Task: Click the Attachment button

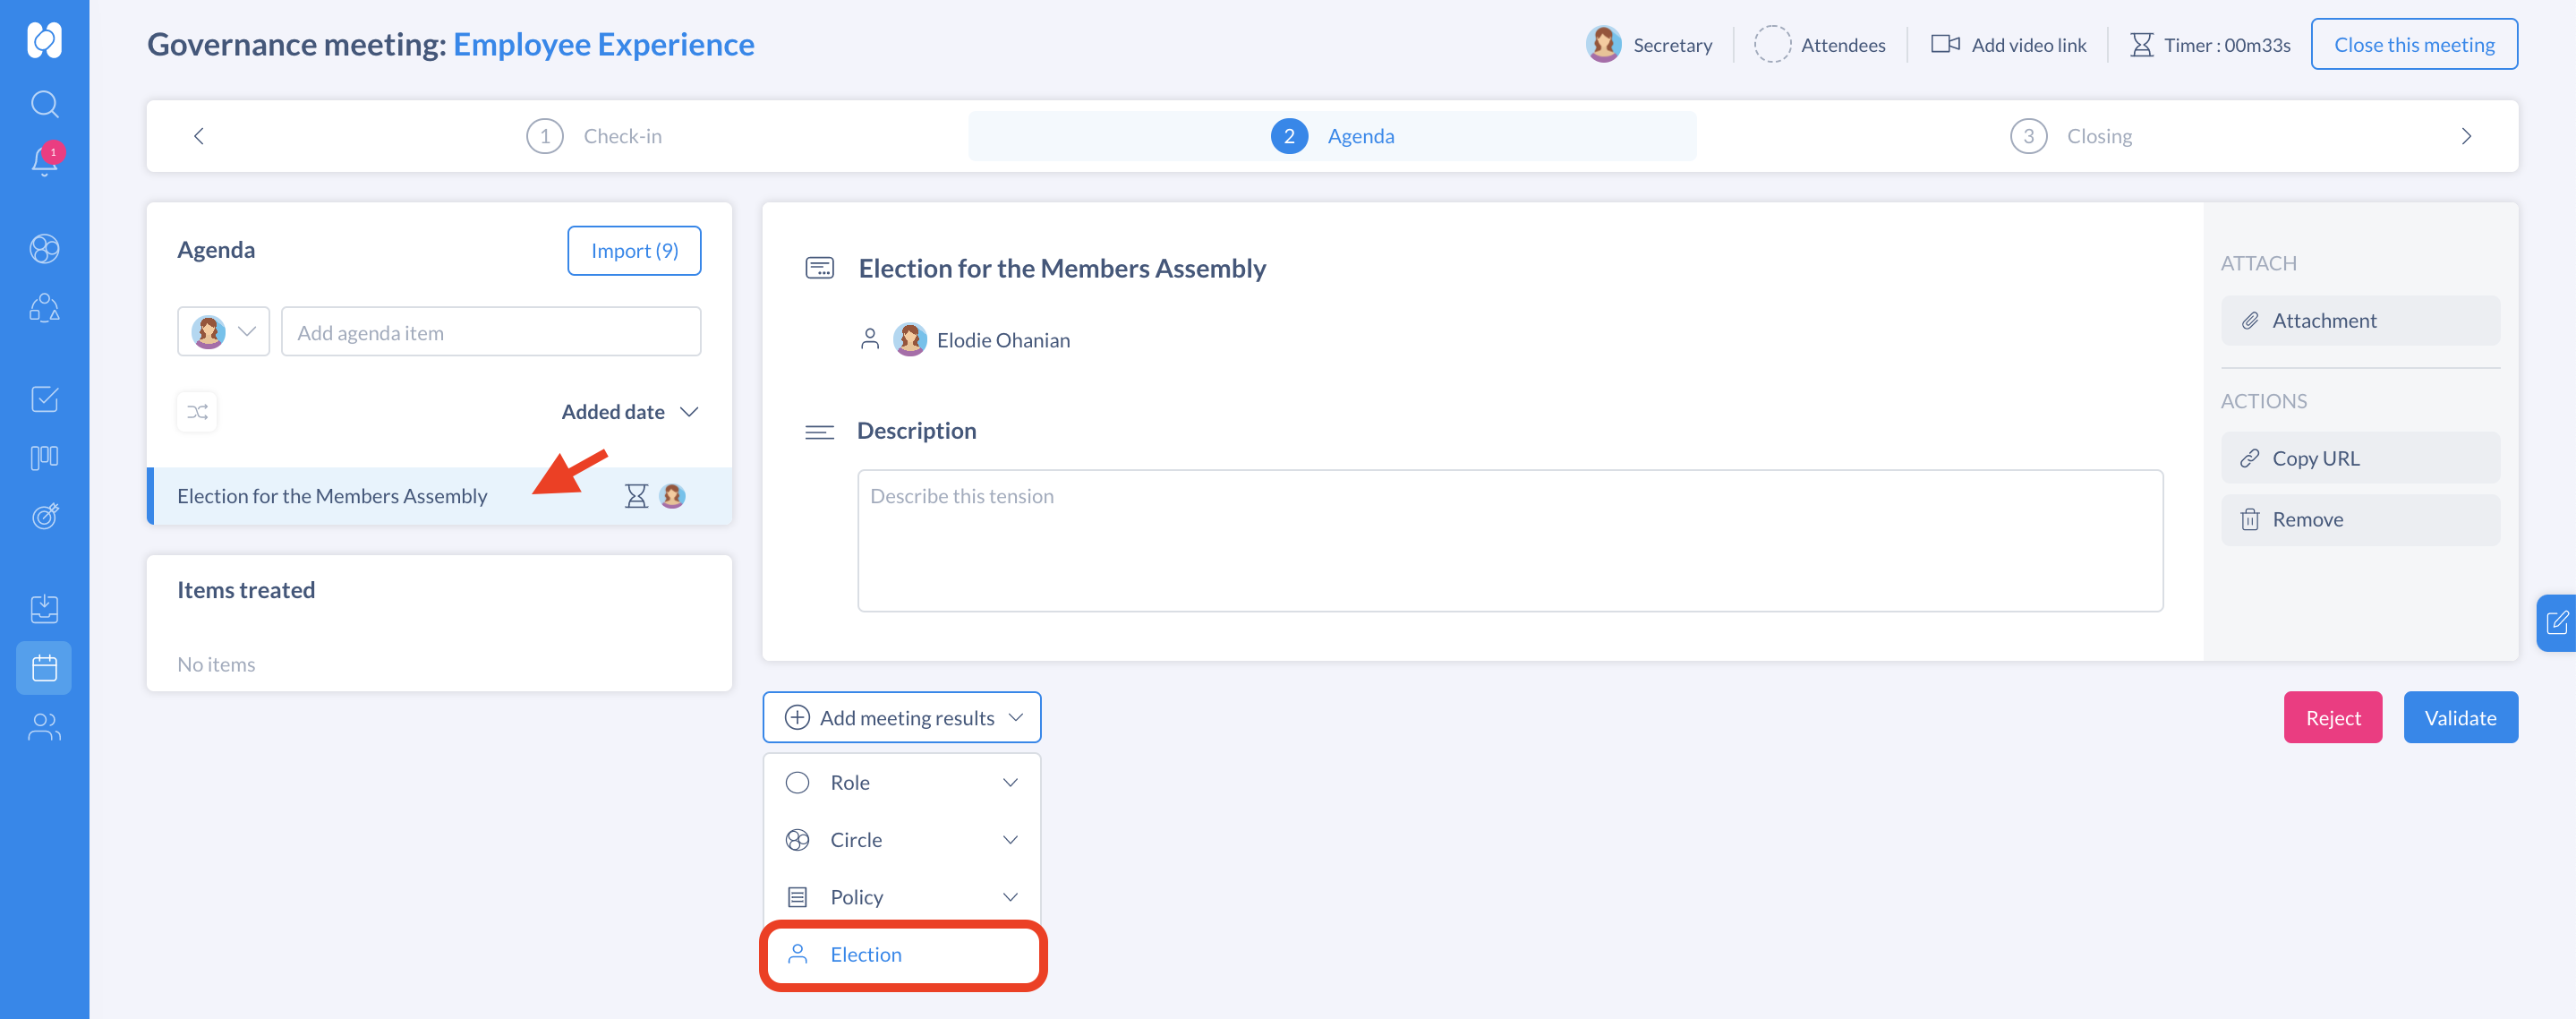Action: [x=2360, y=320]
